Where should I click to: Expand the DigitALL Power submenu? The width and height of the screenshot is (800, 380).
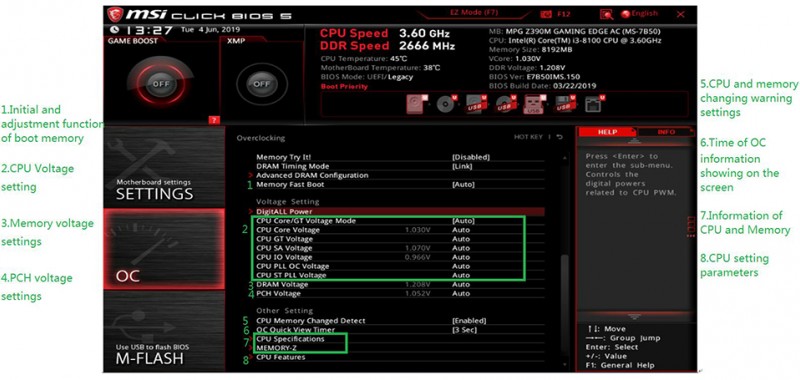(x=284, y=211)
